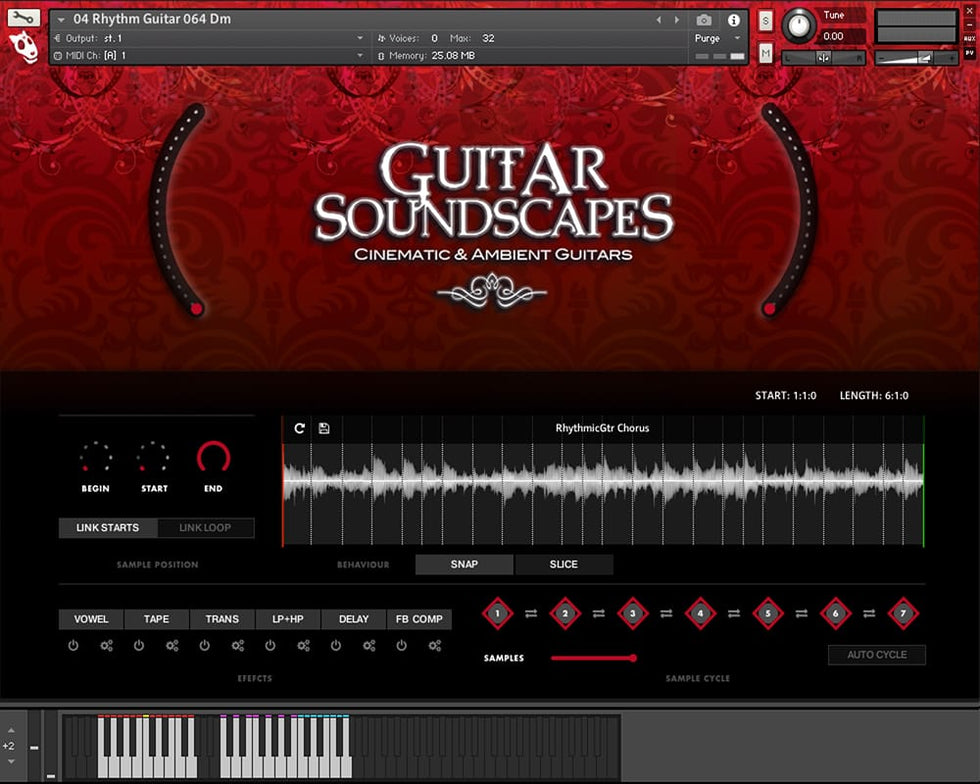Toggle power for the FB COMP effect
Screen dimensions: 980x784
point(401,646)
